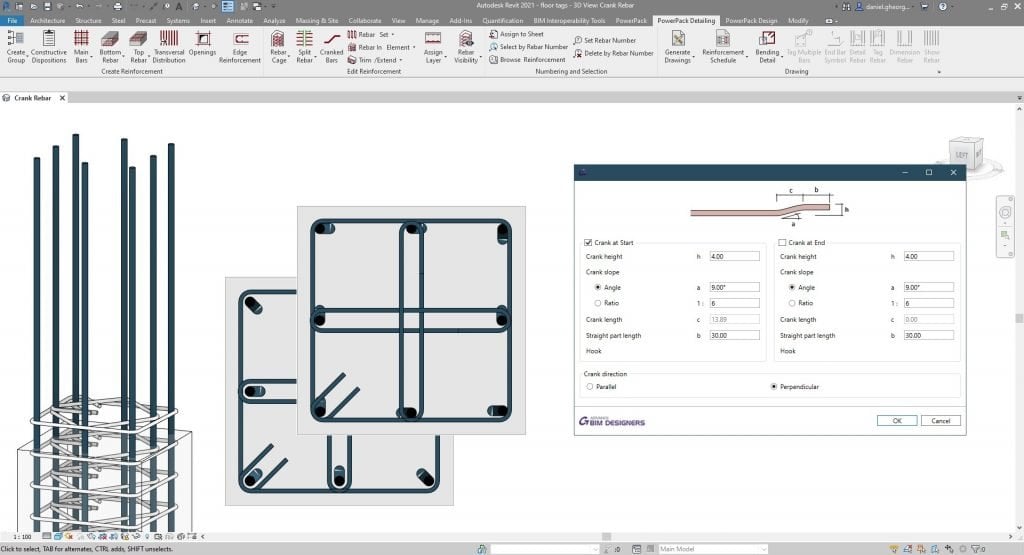The image size is (1024, 555).
Task: Click the selection filter icon in status bar
Action: tap(978, 549)
